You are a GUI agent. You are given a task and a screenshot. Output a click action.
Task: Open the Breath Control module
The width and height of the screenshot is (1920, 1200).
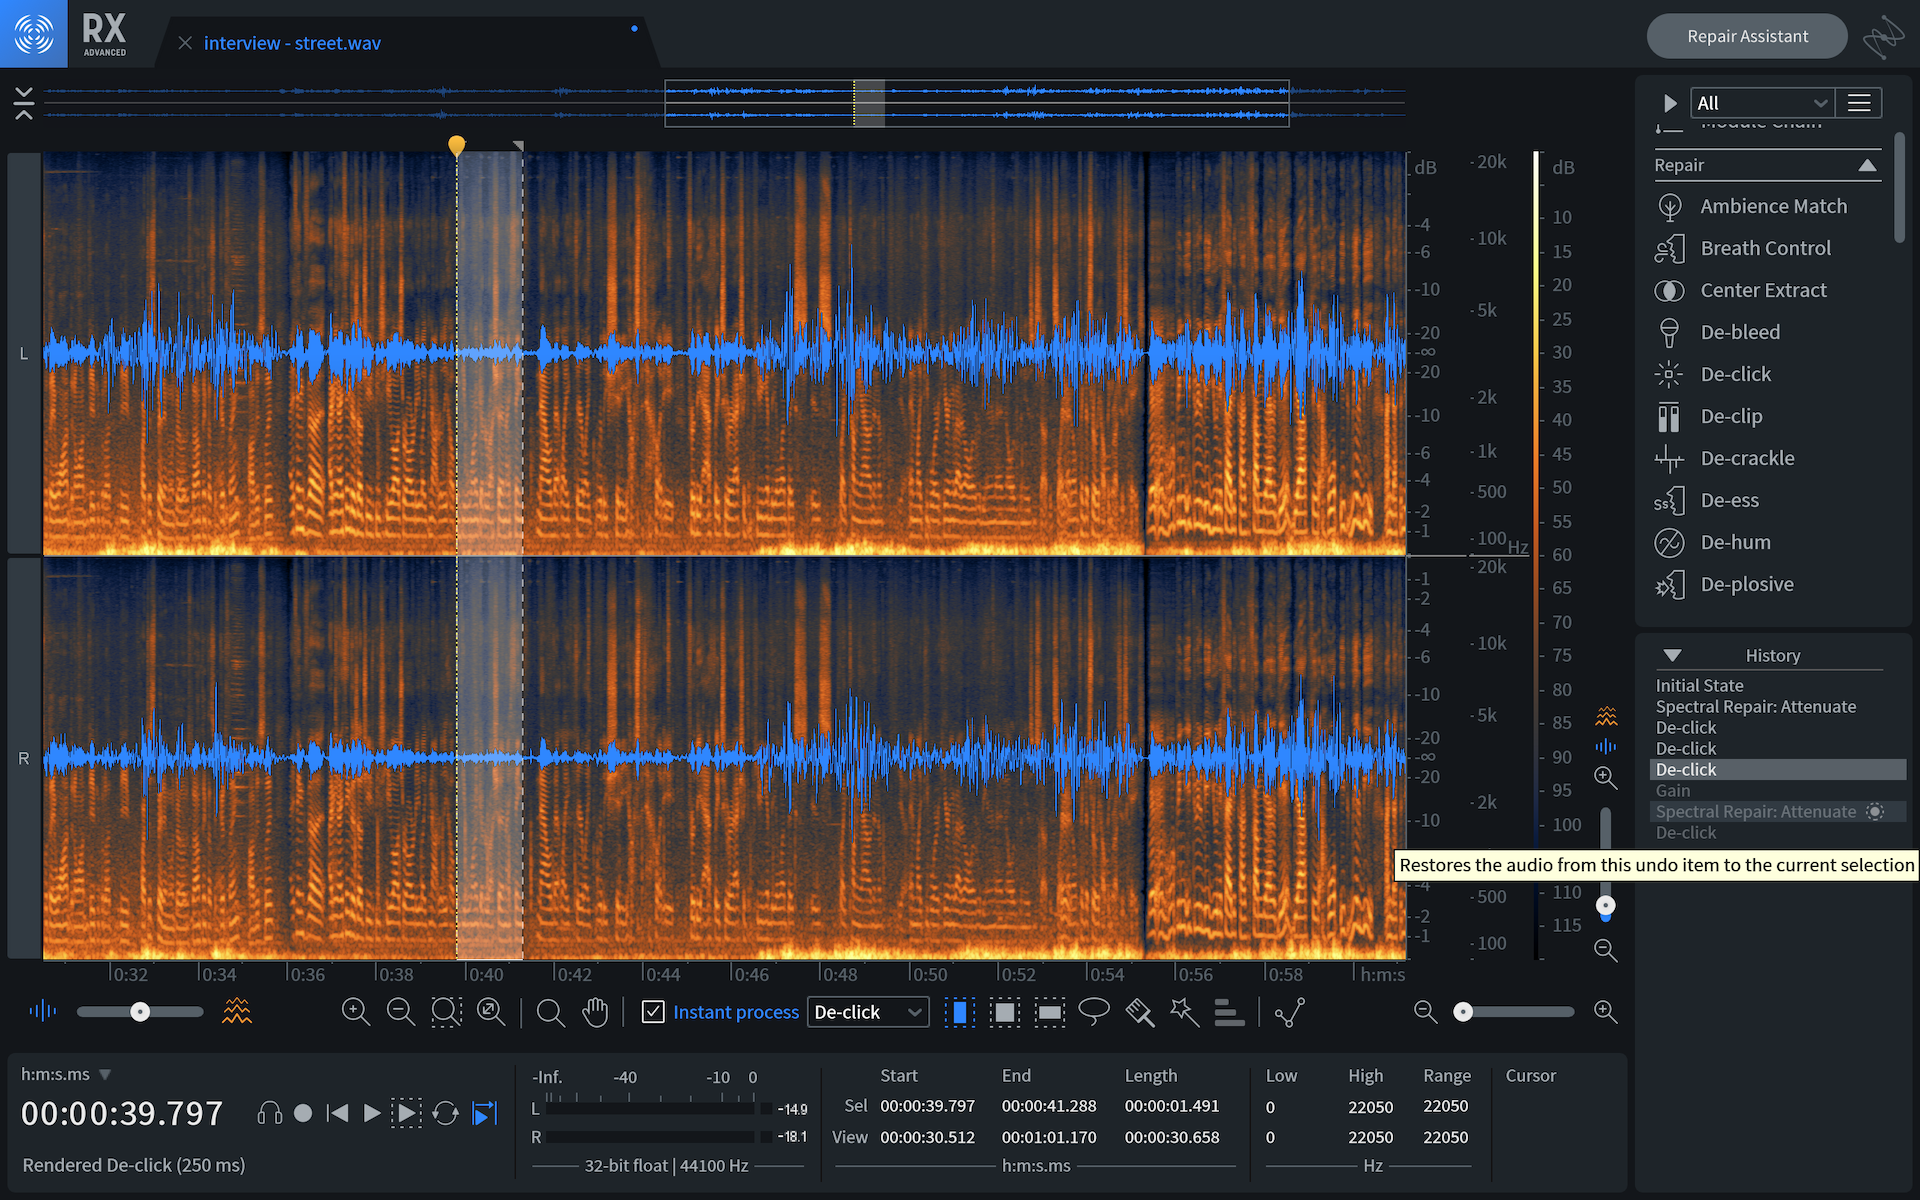click(1765, 248)
